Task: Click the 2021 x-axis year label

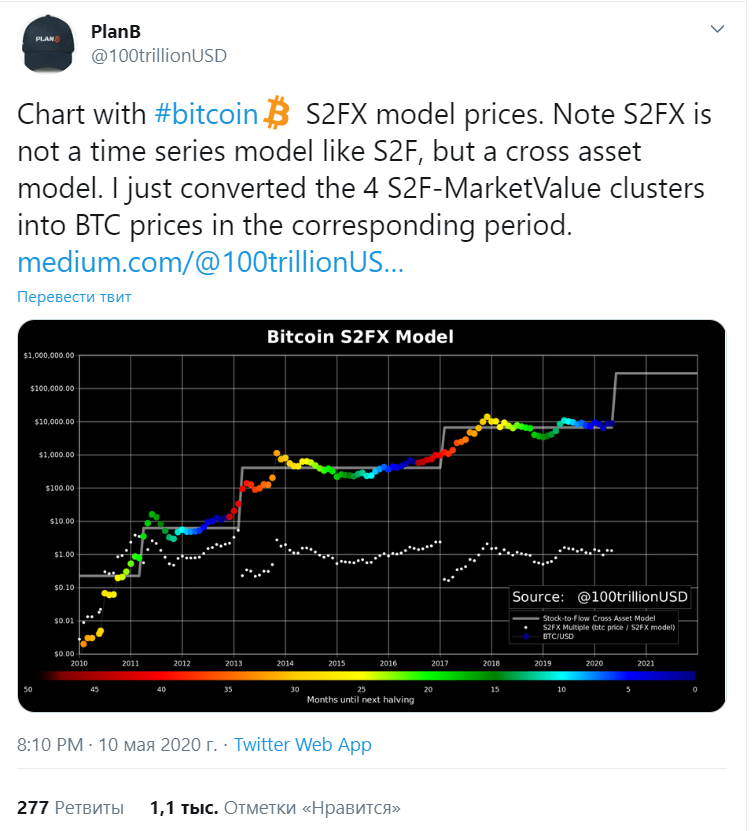Action: [x=646, y=662]
